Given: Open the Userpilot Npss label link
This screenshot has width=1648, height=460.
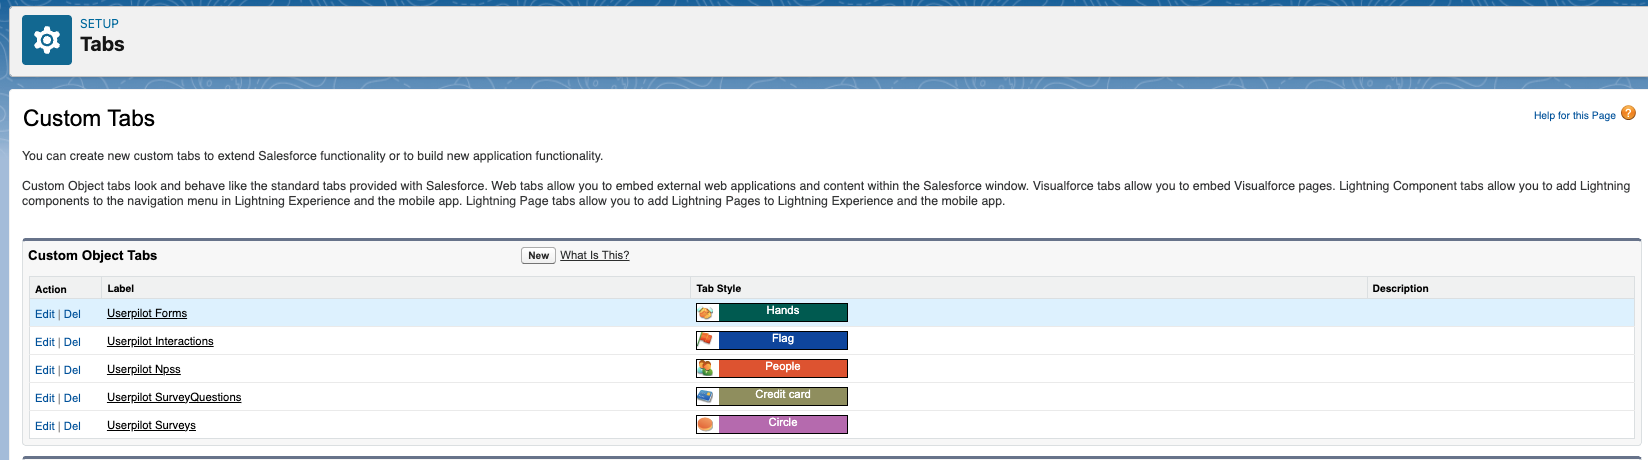Looking at the screenshot, I should click(144, 370).
